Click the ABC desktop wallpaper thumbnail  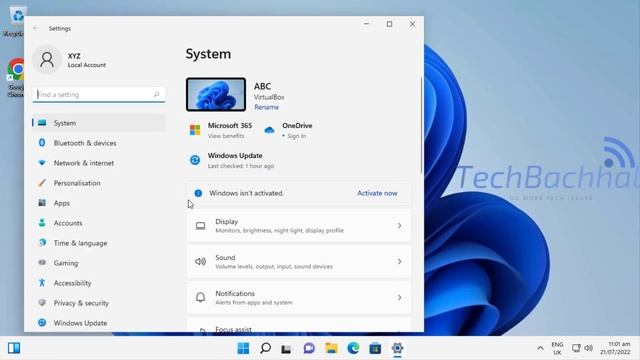(216, 94)
